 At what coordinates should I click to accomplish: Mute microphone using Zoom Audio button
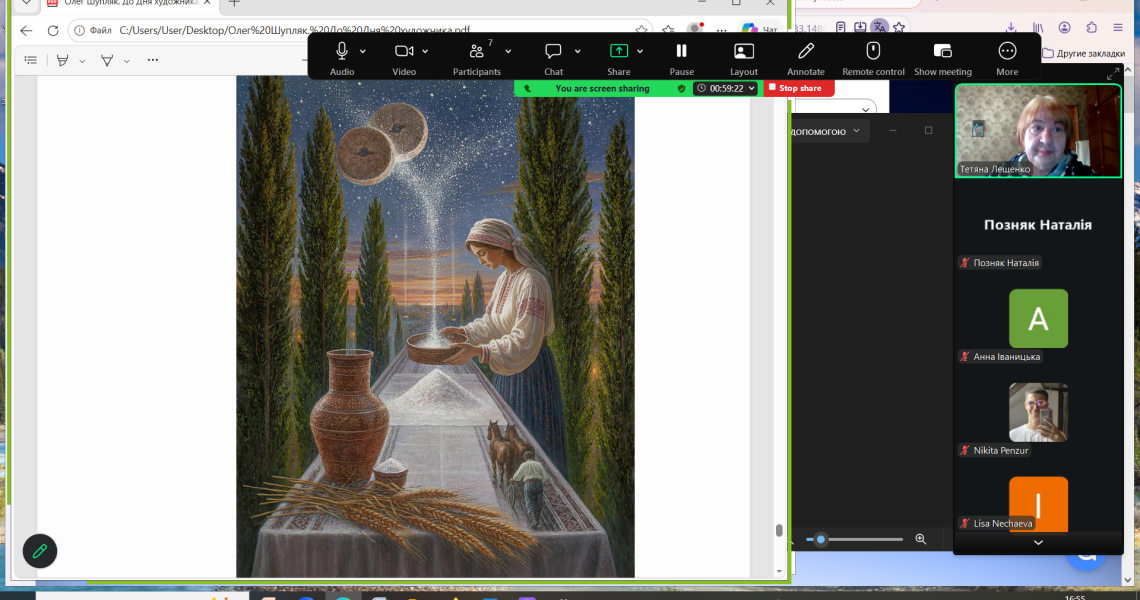[342, 58]
